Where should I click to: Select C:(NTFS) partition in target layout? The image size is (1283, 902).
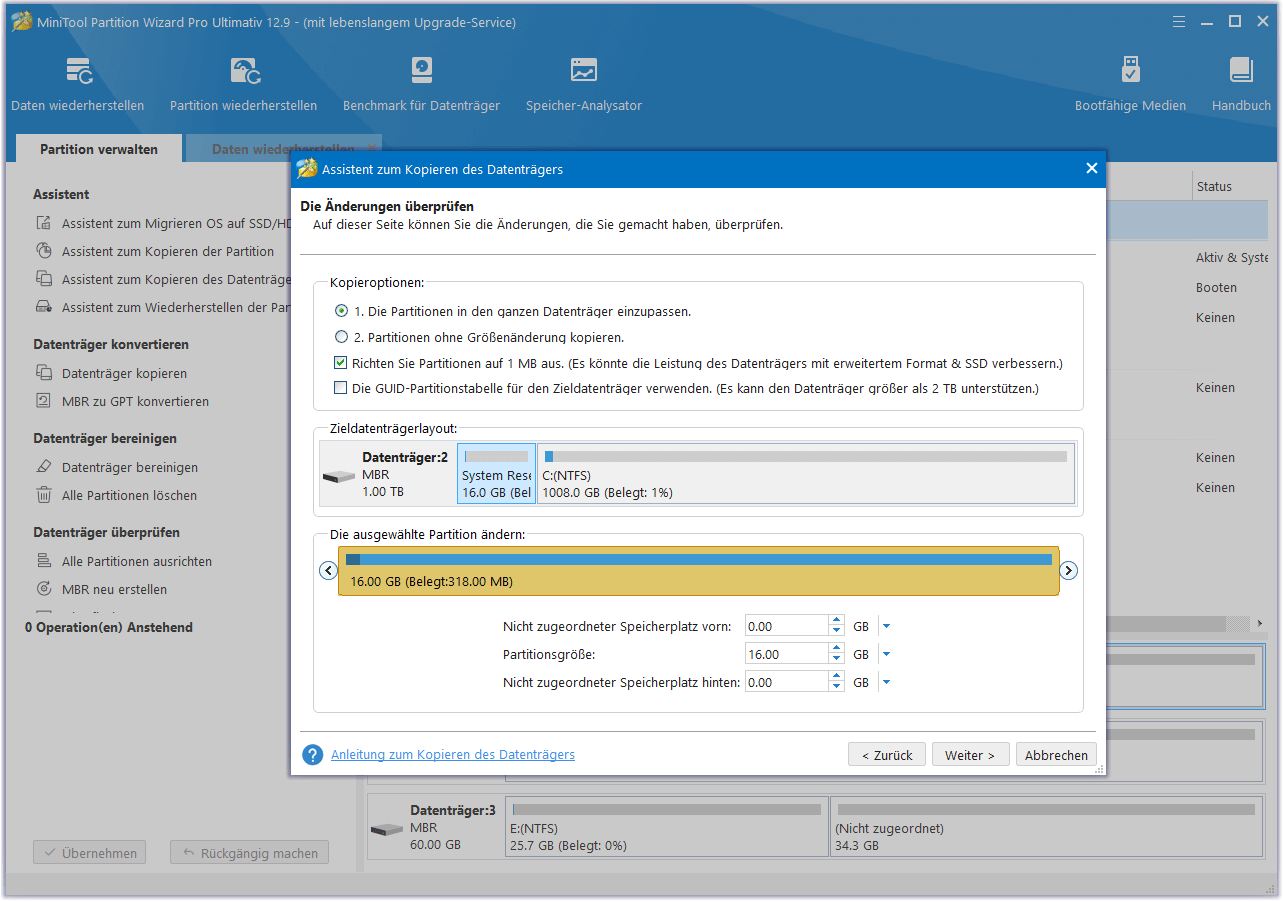click(806, 474)
